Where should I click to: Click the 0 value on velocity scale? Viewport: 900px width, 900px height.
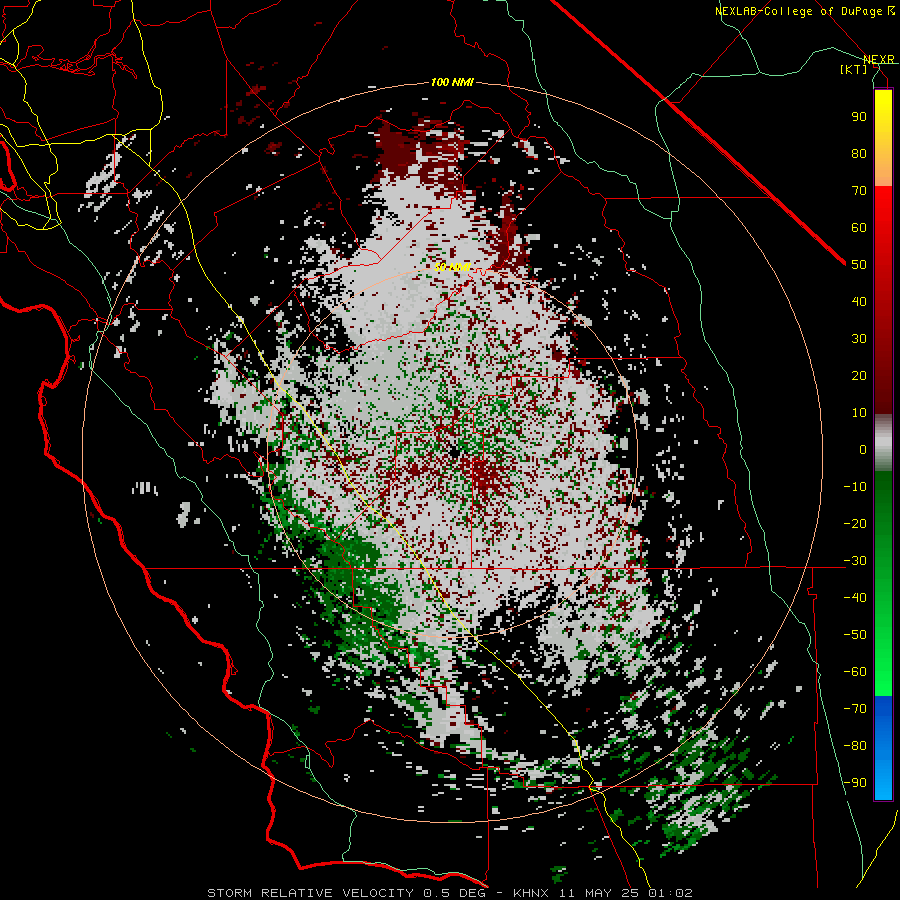[x=863, y=450]
